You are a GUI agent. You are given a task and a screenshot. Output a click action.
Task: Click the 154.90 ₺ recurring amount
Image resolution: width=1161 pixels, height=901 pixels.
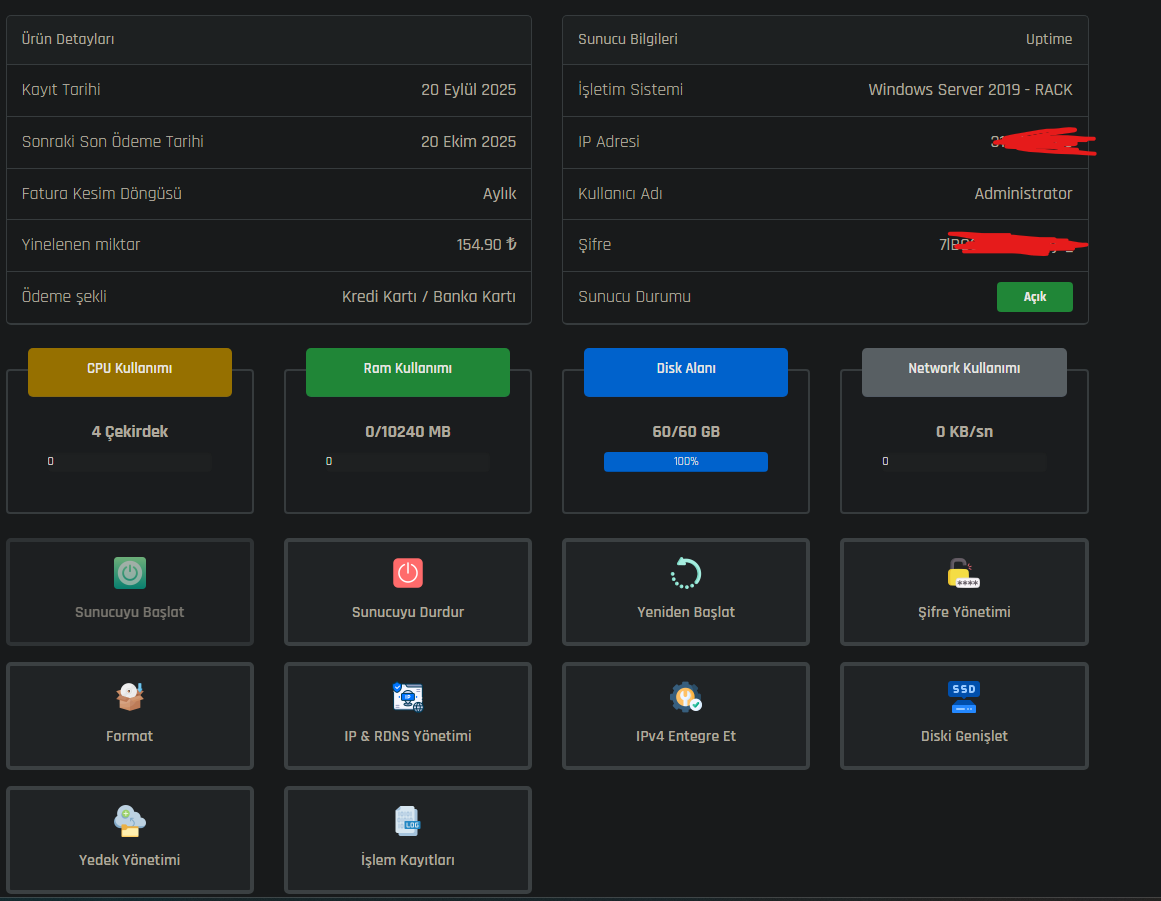pyautogui.click(x=486, y=244)
